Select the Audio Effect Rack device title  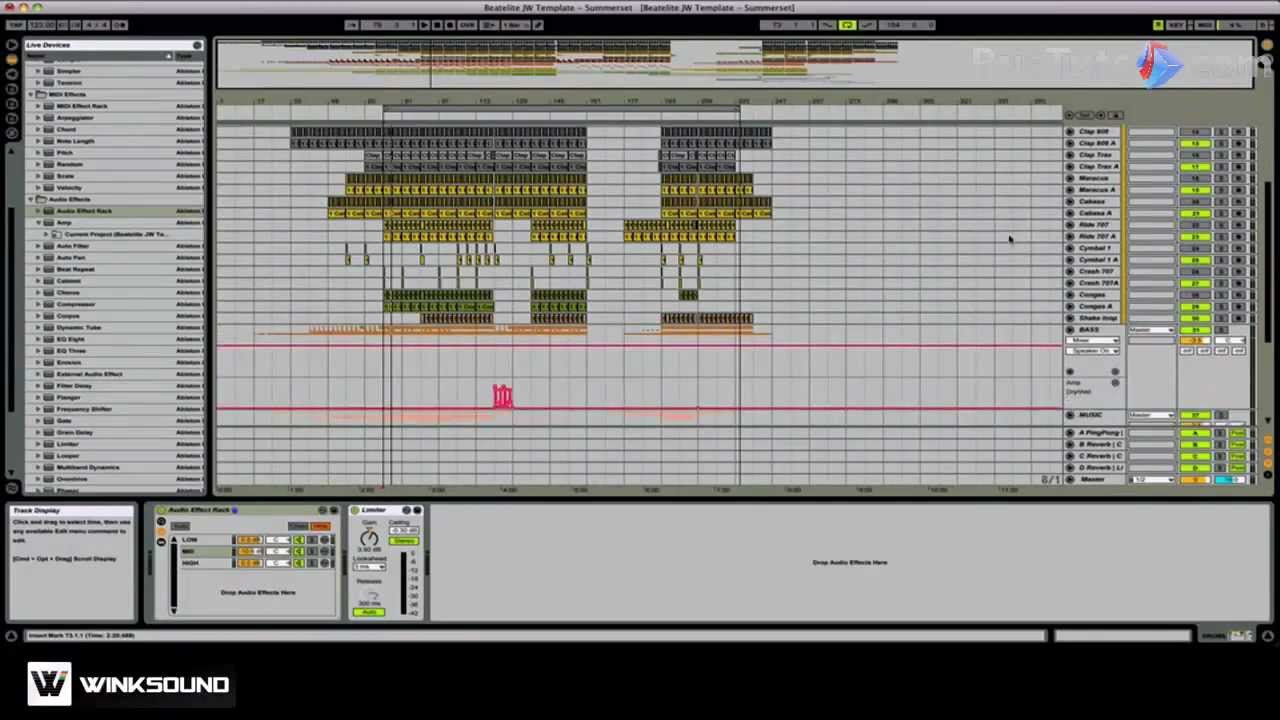coord(199,510)
